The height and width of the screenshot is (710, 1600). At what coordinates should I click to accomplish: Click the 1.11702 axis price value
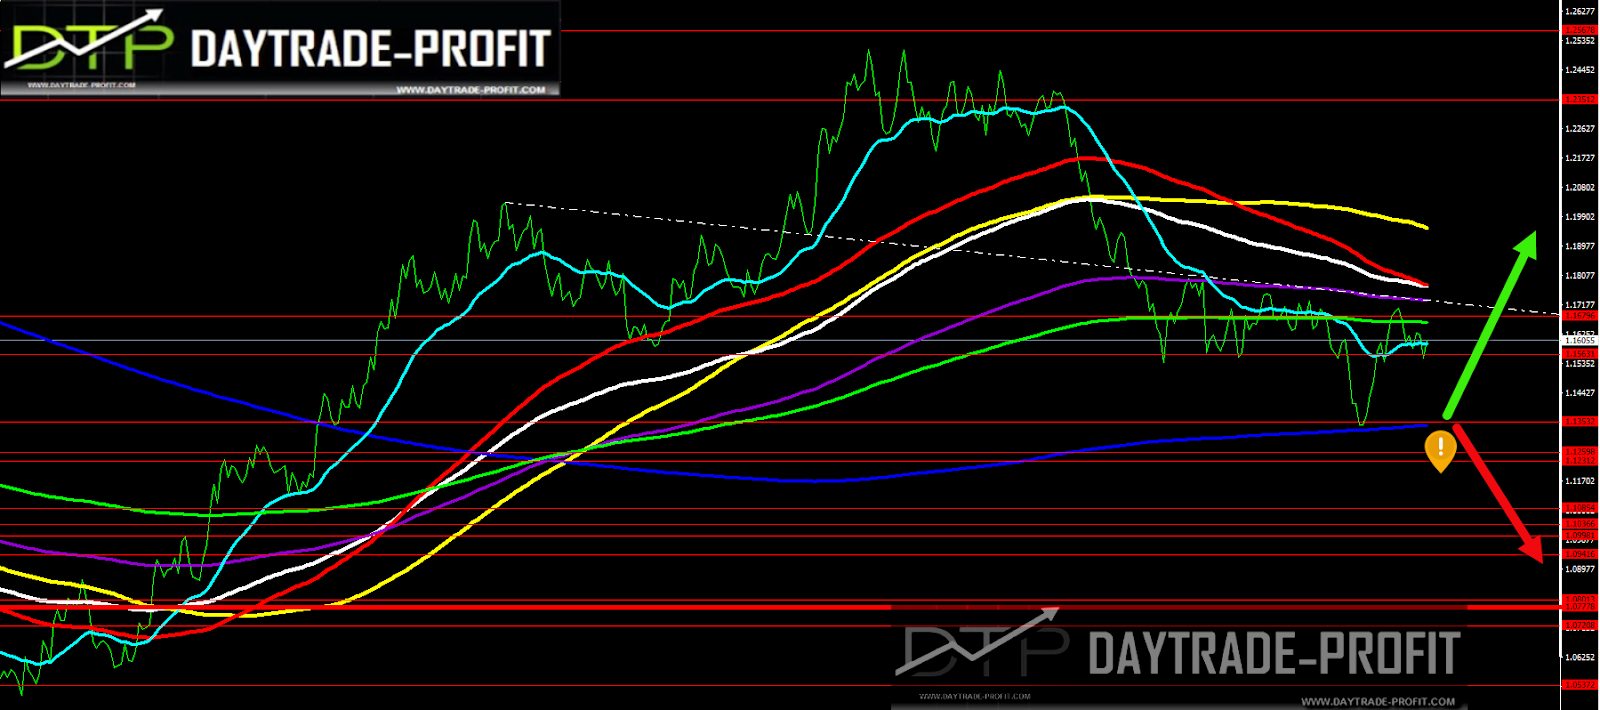[x=1580, y=481]
